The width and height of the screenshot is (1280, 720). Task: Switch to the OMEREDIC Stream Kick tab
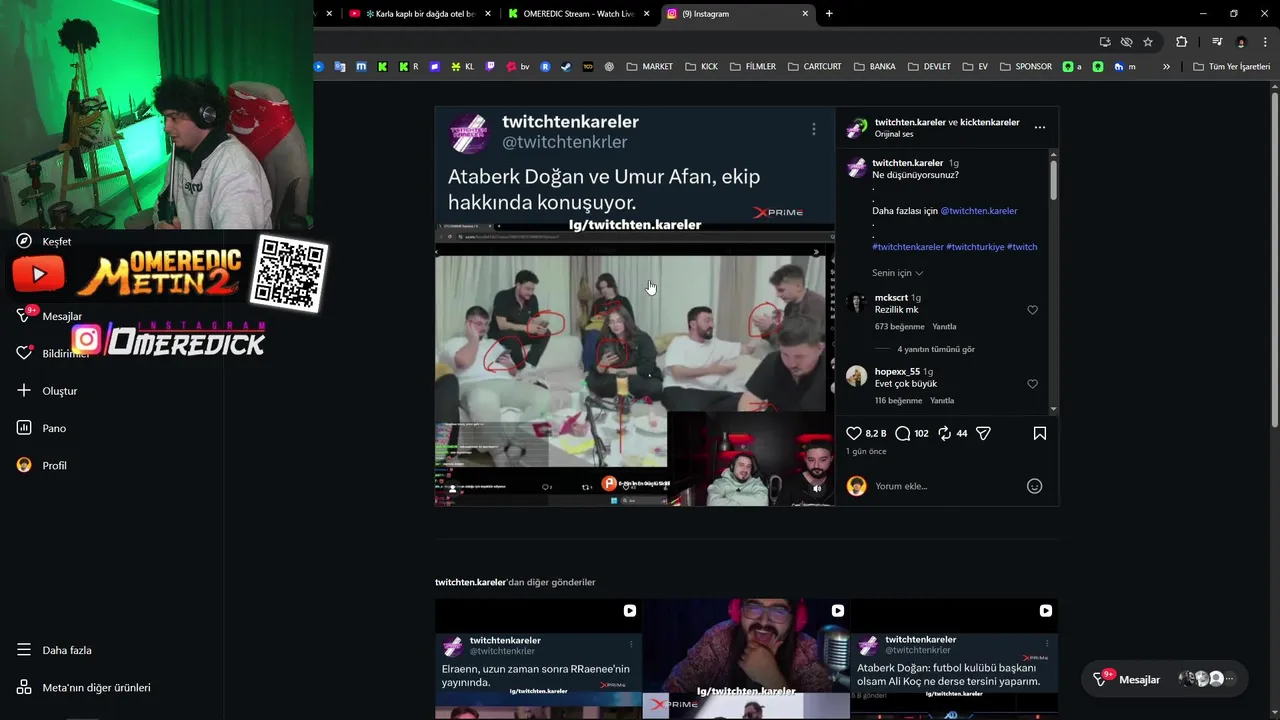click(x=576, y=14)
